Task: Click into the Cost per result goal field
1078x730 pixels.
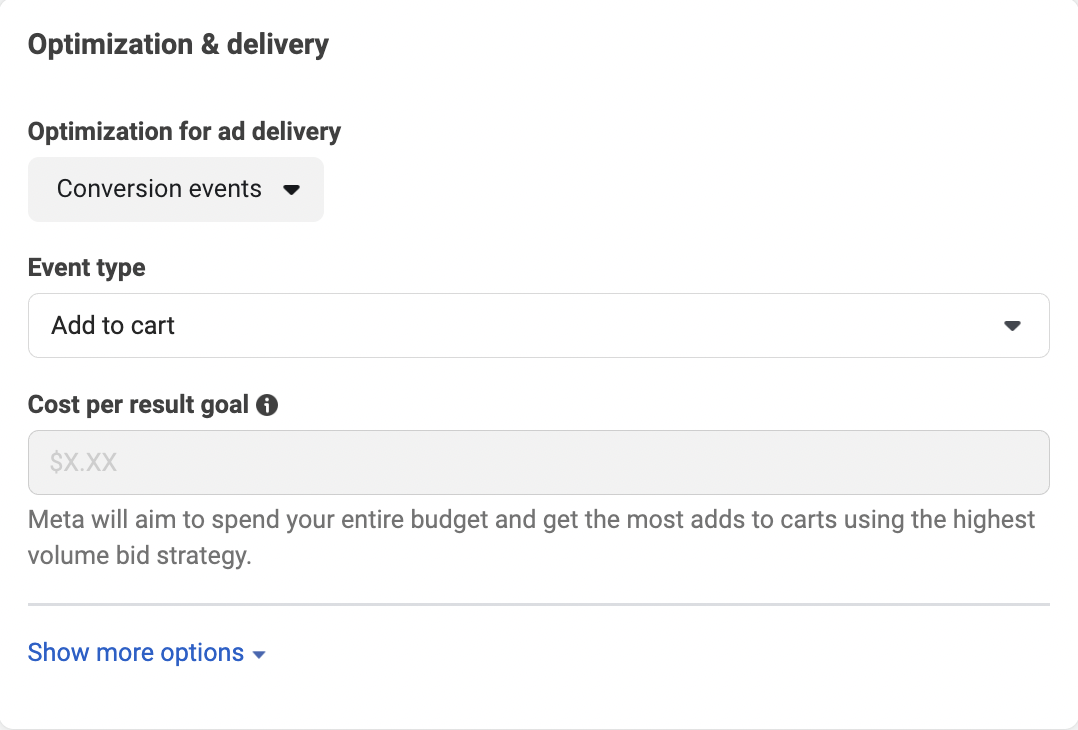Action: [x=538, y=462]
